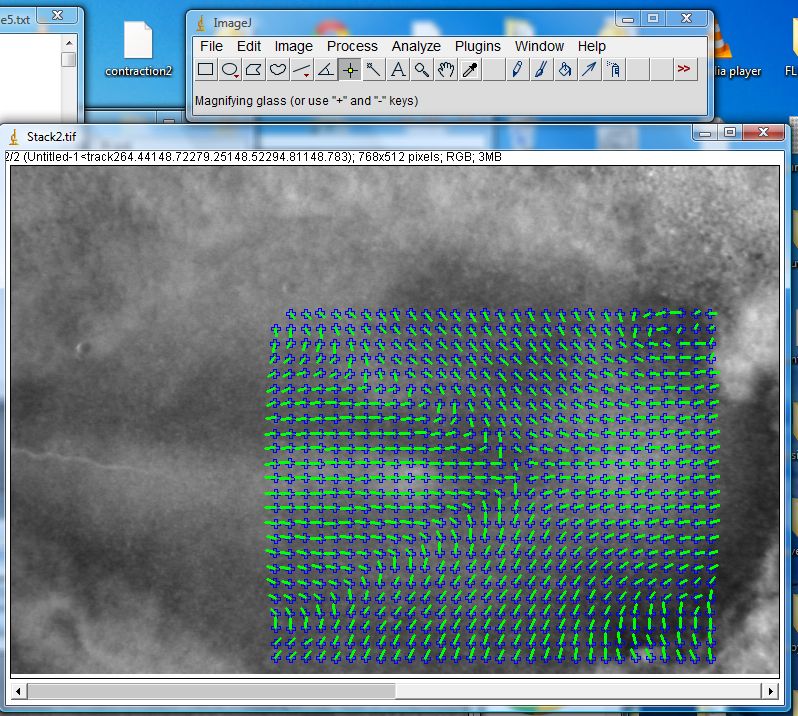Select the Flood Fill bucket tool
This screenshot has height=716, width=798.
click(x=565, y=69)
